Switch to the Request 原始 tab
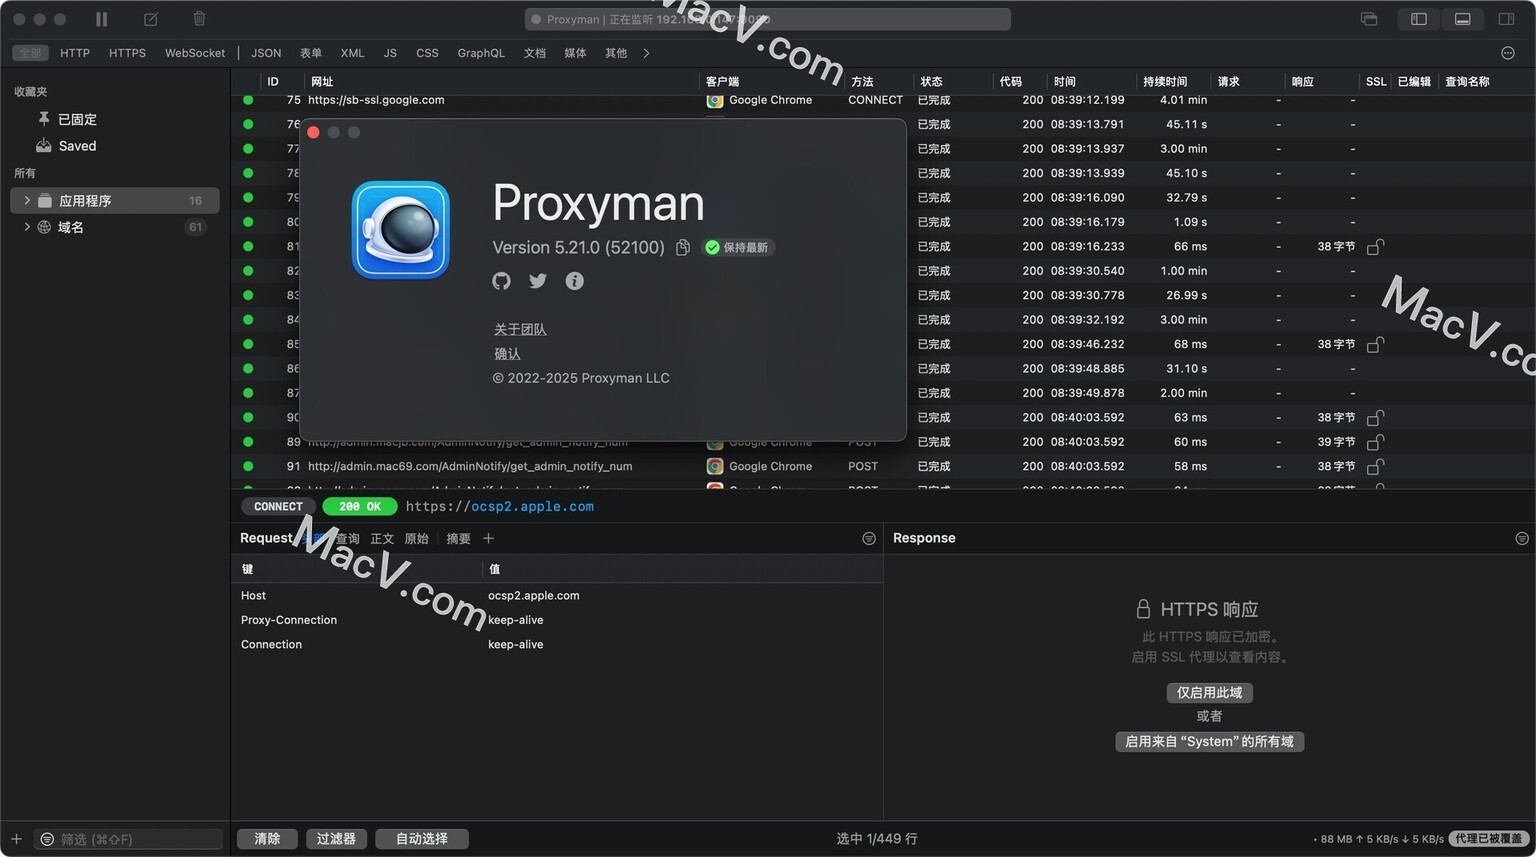1536x857 pixels. [416, 539]
